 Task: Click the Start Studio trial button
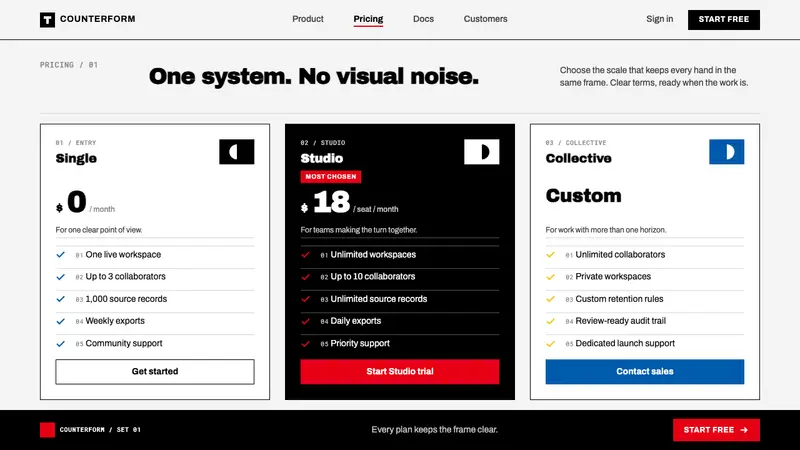399,371
